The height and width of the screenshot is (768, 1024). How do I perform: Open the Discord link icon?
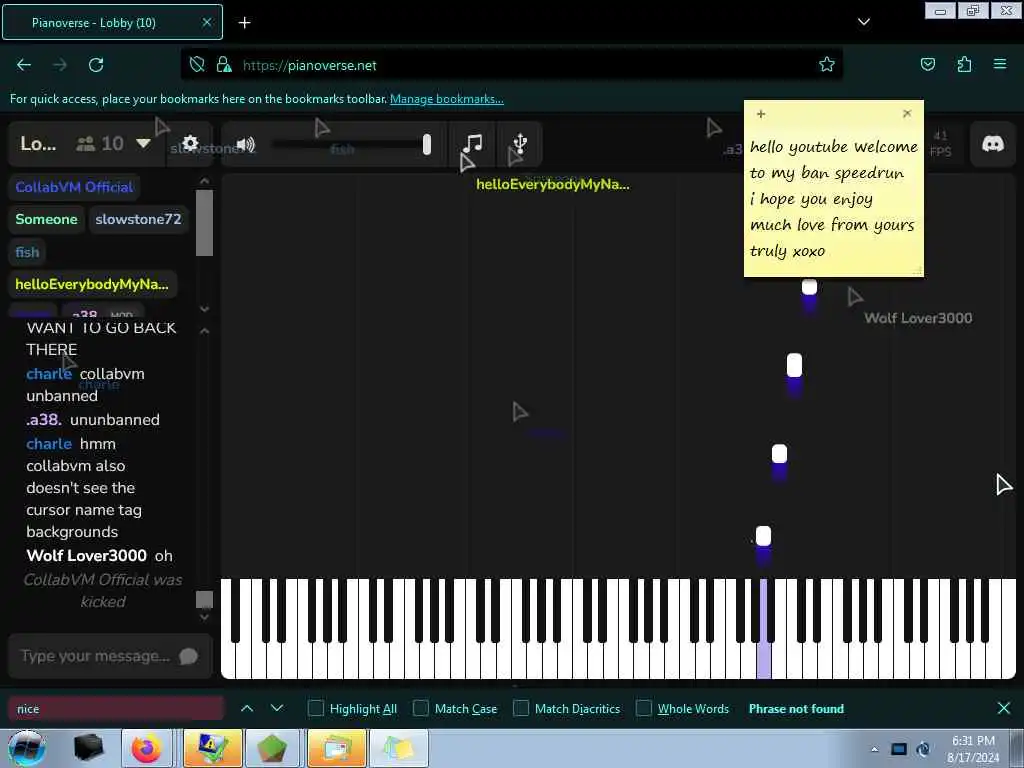tap(993, 144)
